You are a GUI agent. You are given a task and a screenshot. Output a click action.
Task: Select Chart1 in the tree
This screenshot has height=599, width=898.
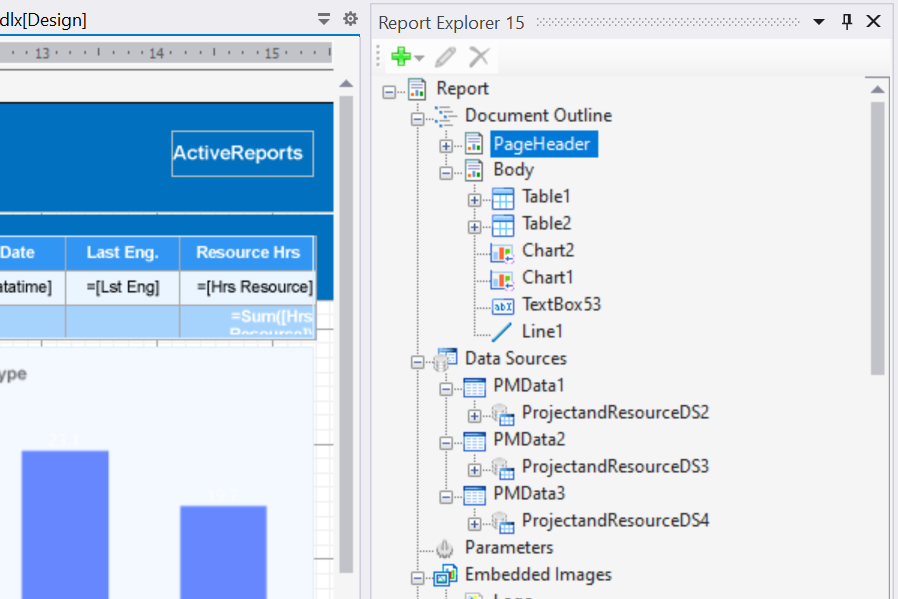(548, 277)
